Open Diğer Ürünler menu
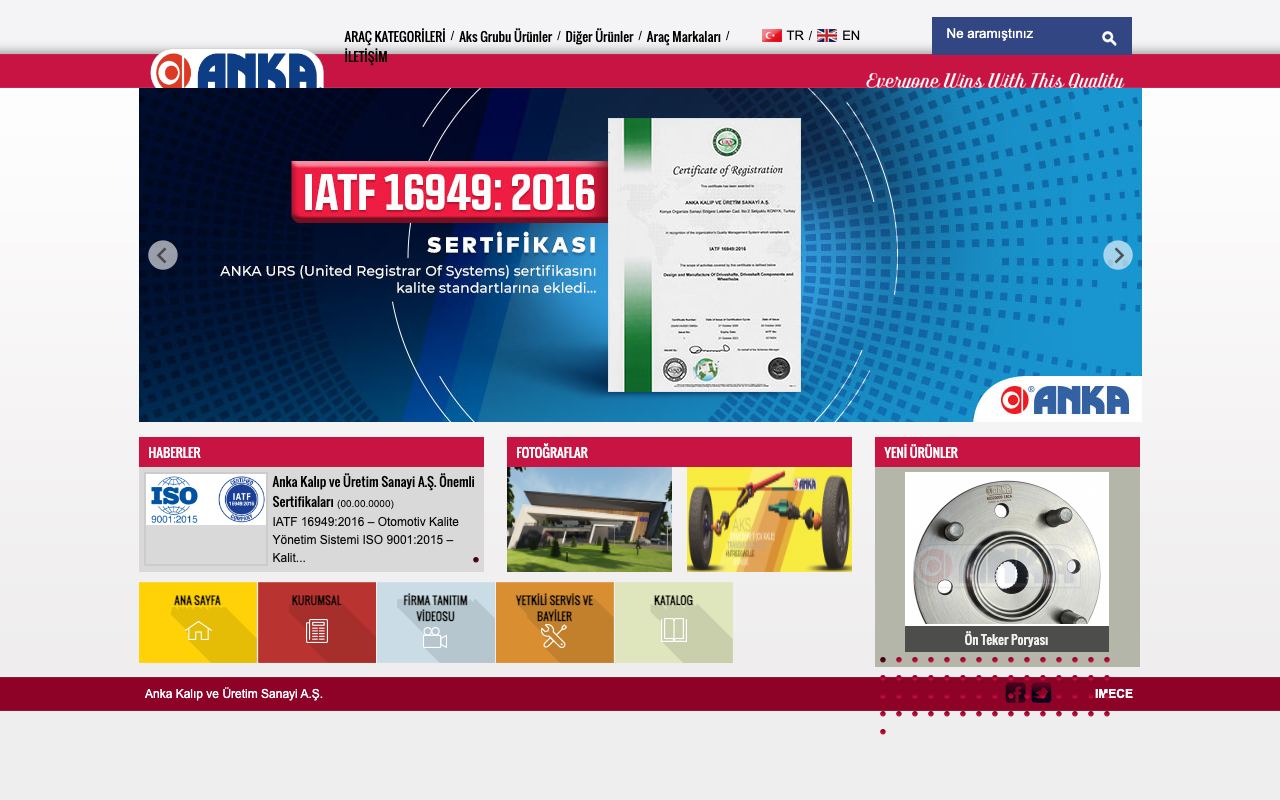 [x=599, y=36]
